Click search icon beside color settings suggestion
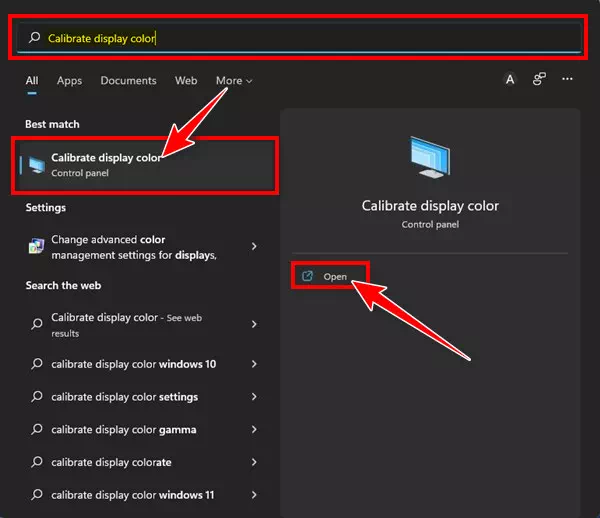The height and width of the screenshot is (518, 600). point(37,396)
